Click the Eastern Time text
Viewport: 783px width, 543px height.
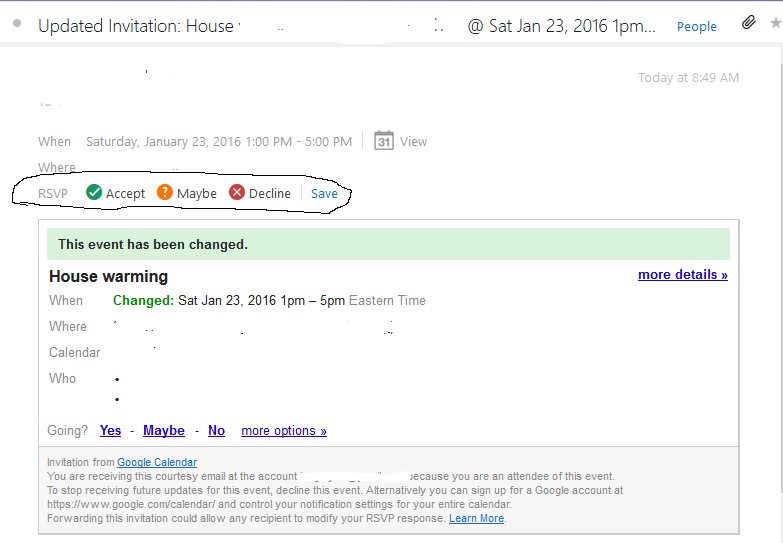pos(387,301)
